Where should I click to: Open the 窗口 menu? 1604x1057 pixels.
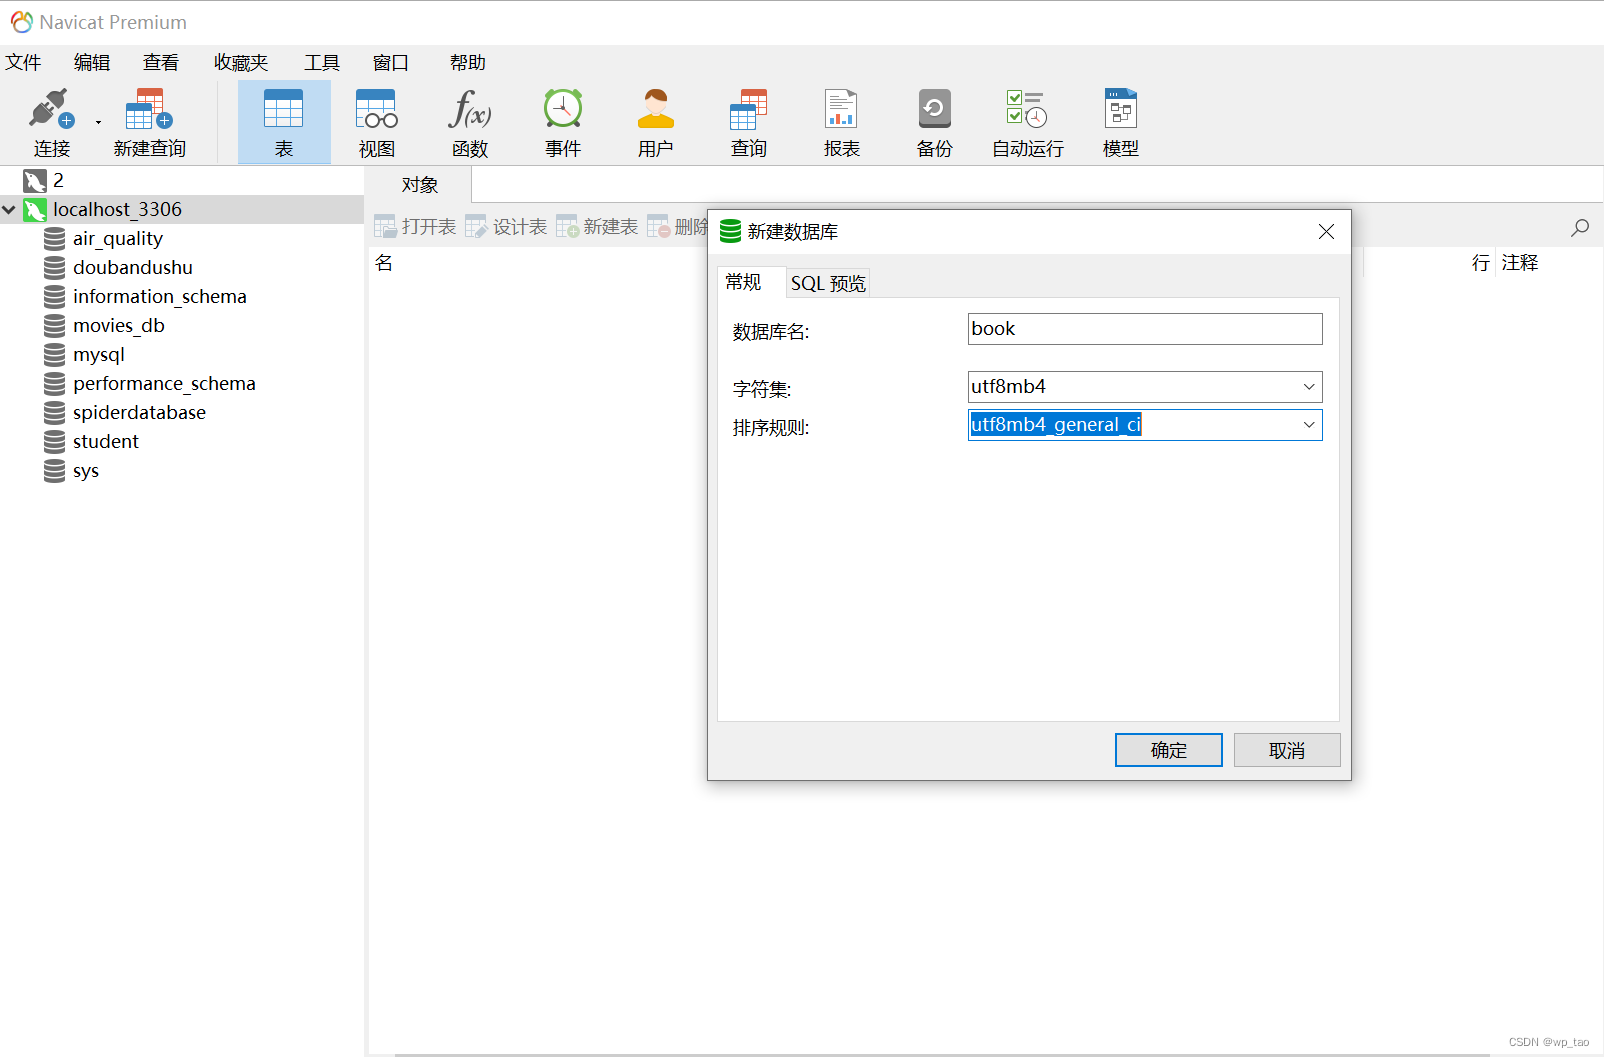coord(391,62)
